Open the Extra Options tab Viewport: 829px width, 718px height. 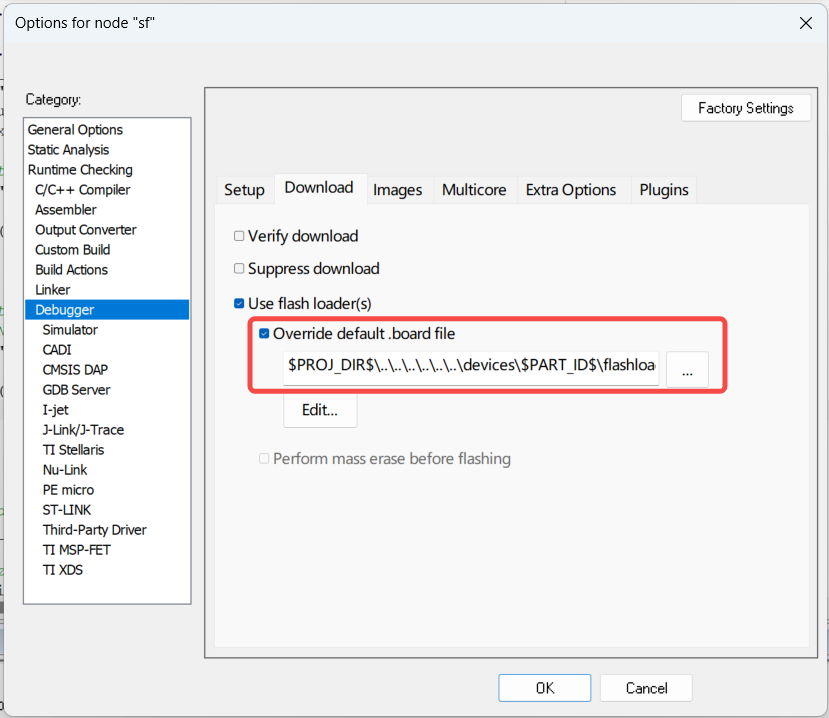tap(571, 190)
